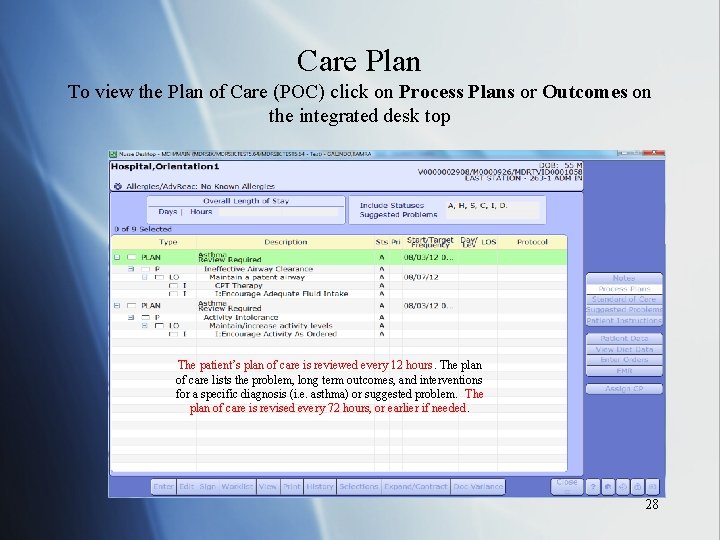720x540 pixels.
Task: Open Suggested Problems from side menu
Action: pos(624,310)
